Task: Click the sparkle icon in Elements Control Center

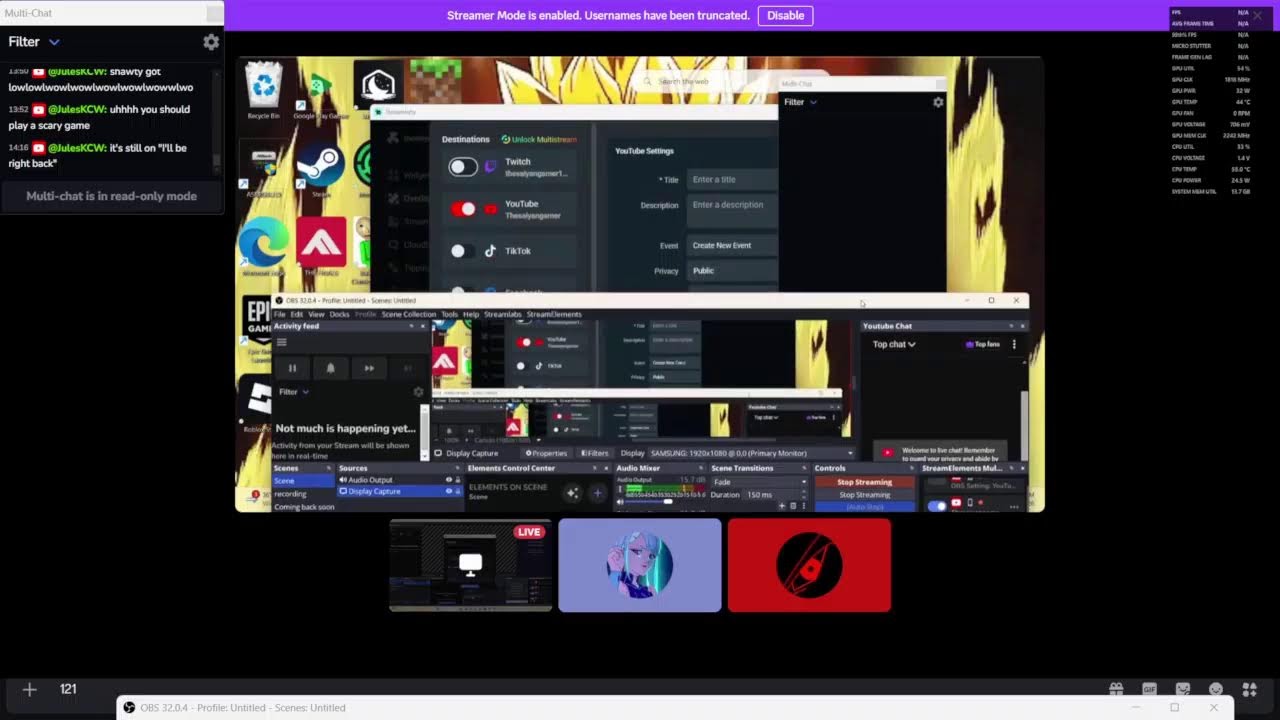Action: (x=572, y=492)
